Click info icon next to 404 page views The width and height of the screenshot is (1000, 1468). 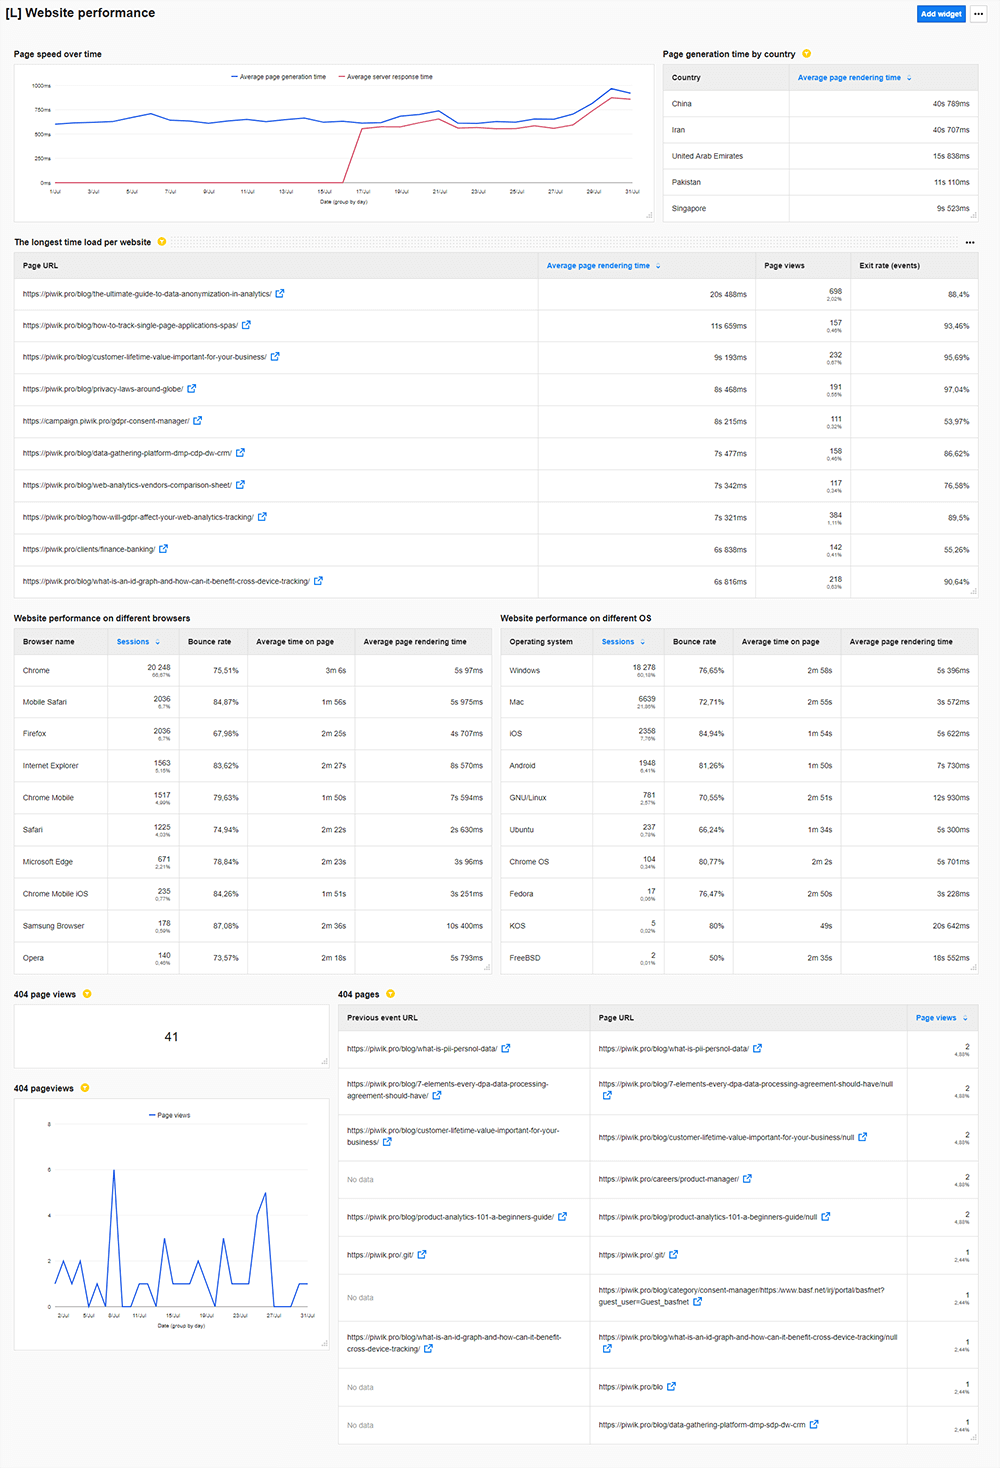point(87,994)
